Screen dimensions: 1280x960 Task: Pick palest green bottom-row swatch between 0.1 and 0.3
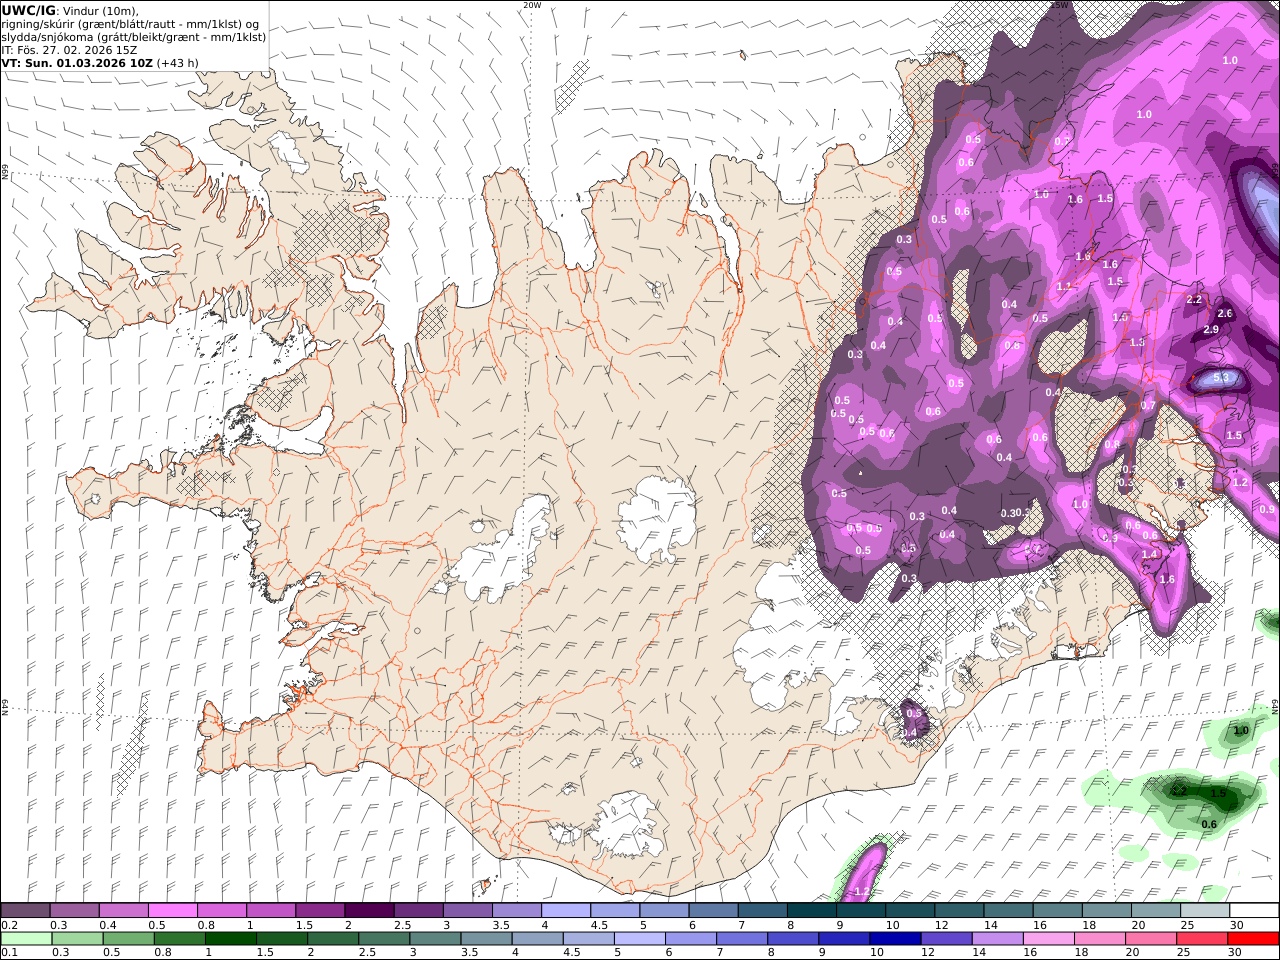pos(25,938)
